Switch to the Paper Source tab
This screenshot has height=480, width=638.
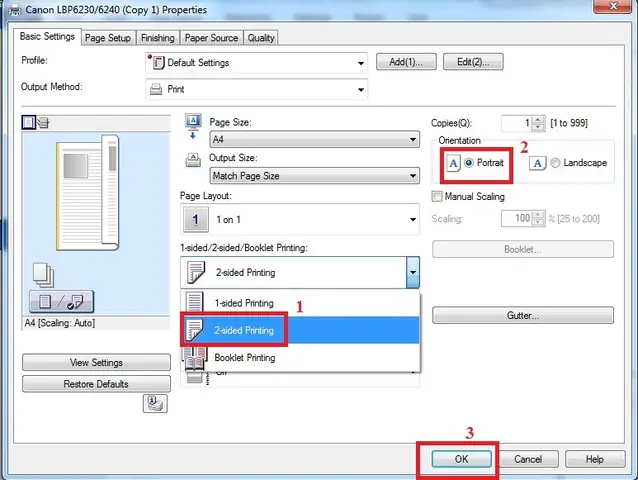click(211, 38)
